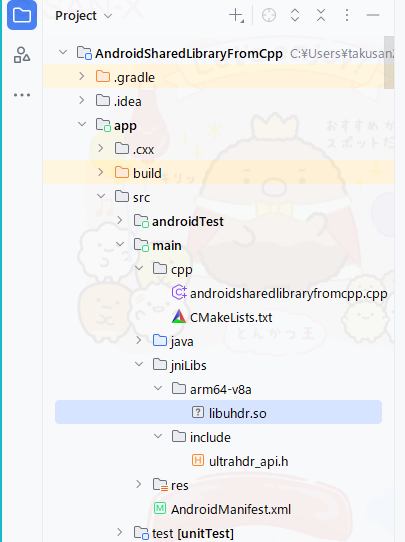The width and height of the screenshot is (405, 542).
Task: Expand the res folder
Action: (139, 484)
